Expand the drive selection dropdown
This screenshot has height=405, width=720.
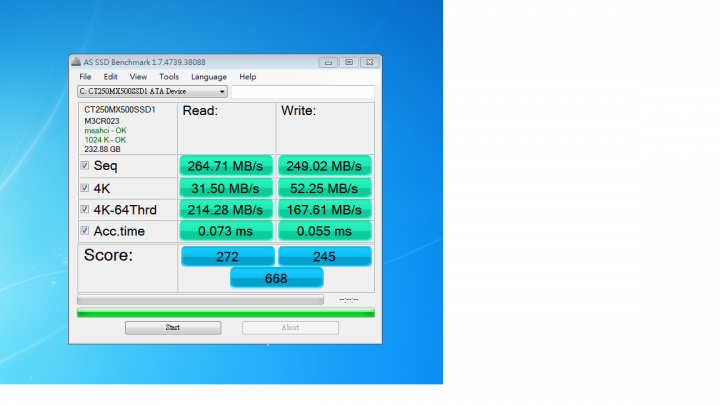152,91
